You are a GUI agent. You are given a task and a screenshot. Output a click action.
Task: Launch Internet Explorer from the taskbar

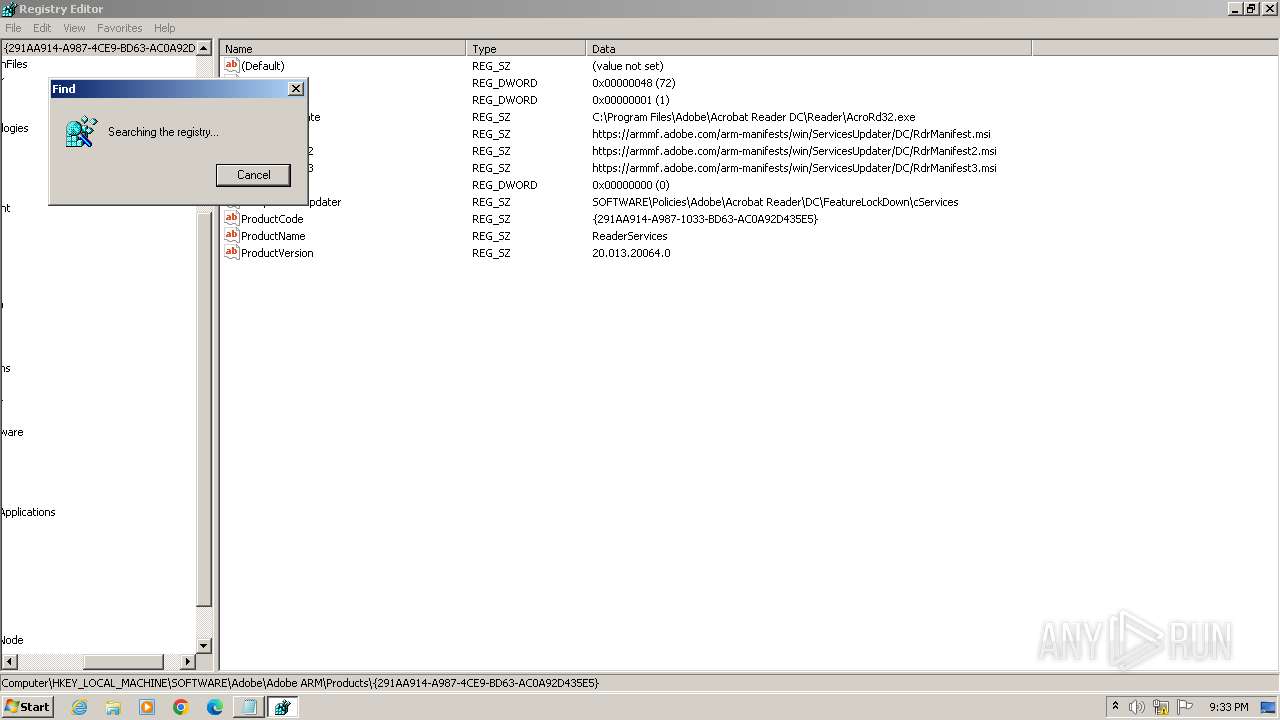80,707
